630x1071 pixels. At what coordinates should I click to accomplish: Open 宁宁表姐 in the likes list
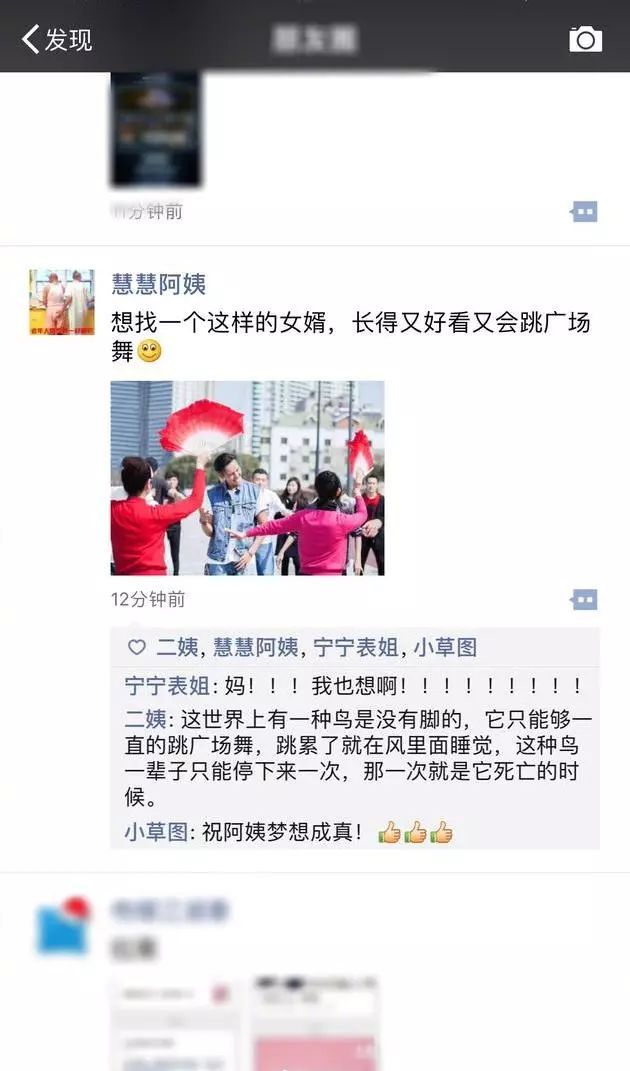(355, 647)
